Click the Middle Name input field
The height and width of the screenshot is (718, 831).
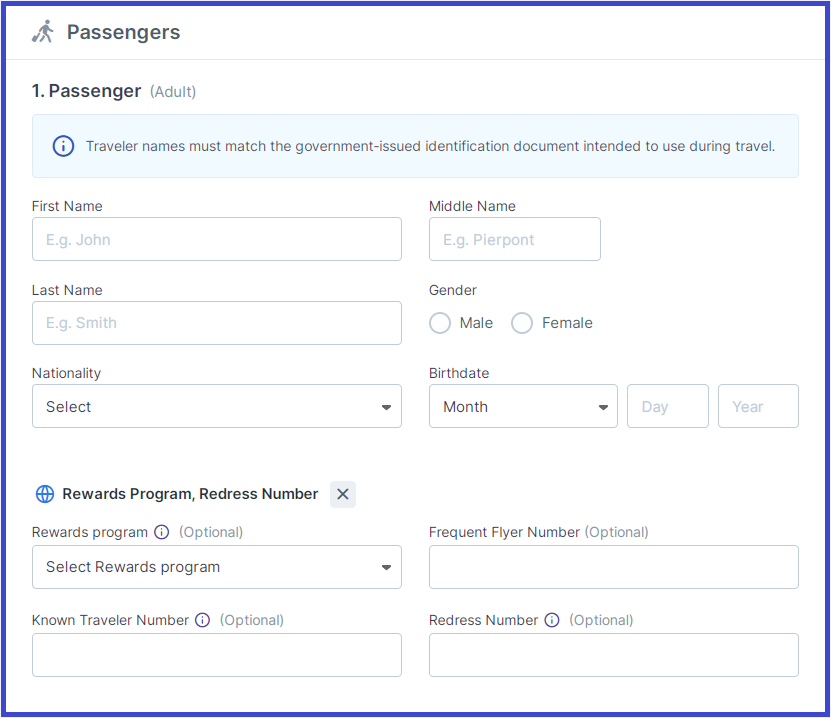point(514,239)
